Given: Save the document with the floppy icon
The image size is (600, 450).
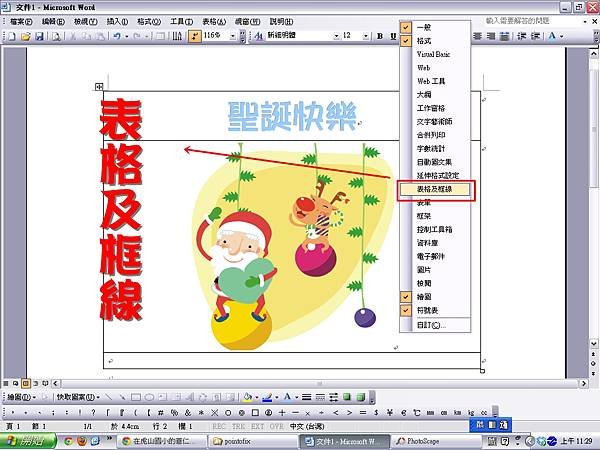Looking at the screenshot, I should 39,36.
